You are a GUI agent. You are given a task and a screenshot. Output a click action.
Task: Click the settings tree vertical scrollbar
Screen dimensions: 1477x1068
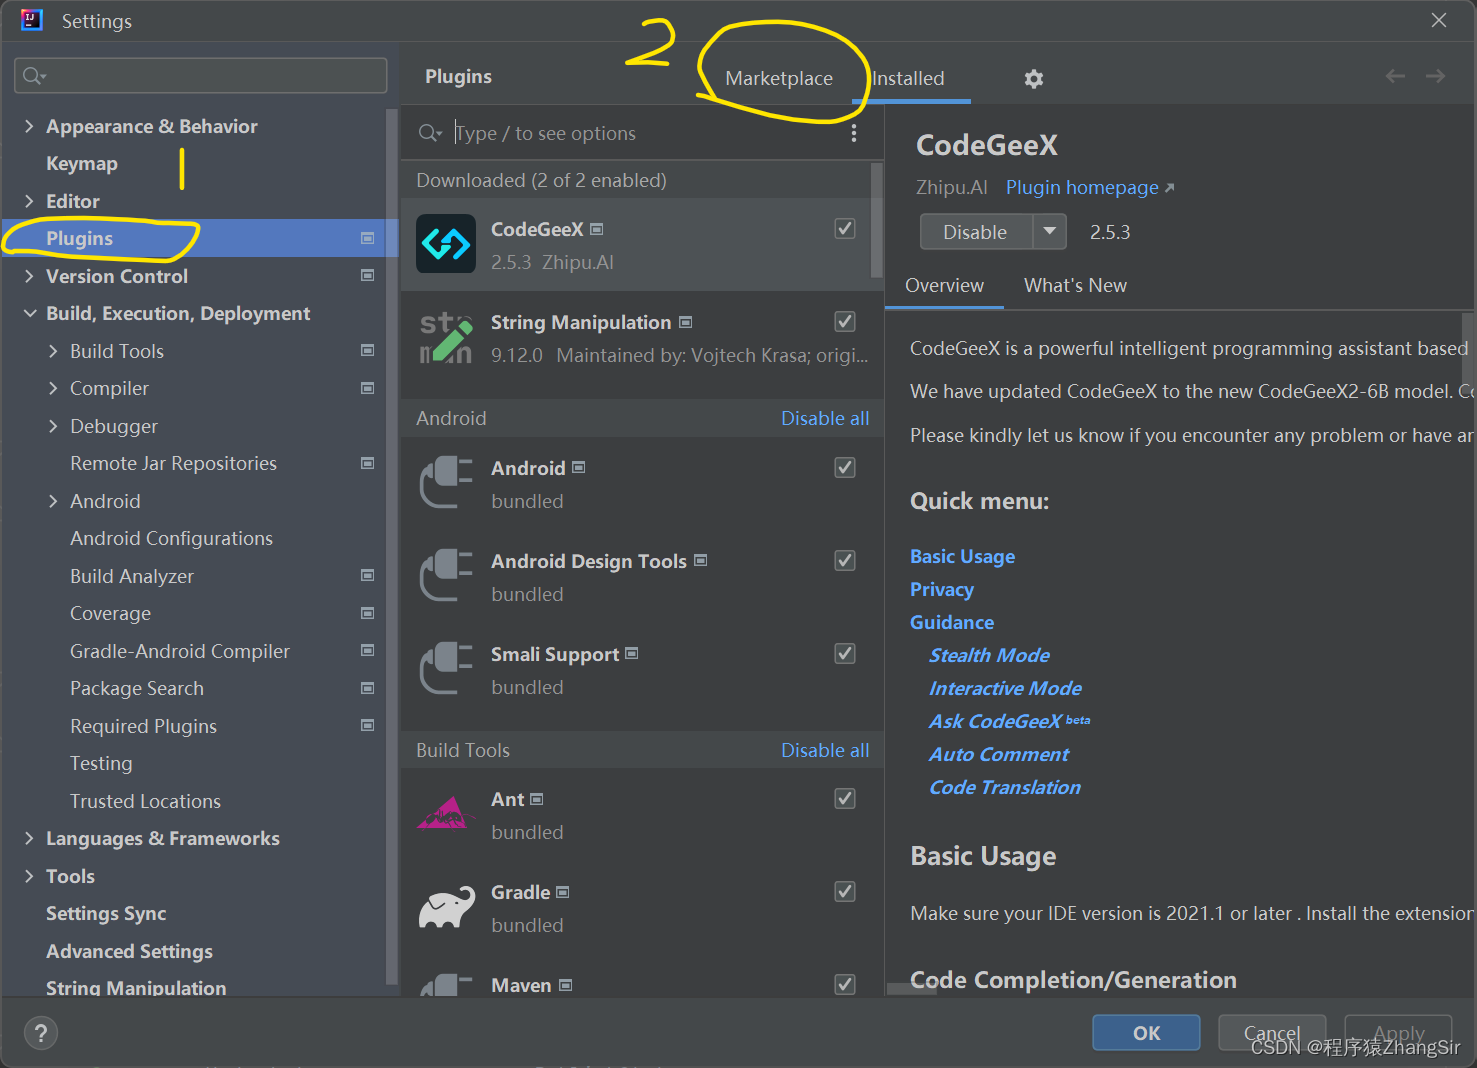[391, 548]
